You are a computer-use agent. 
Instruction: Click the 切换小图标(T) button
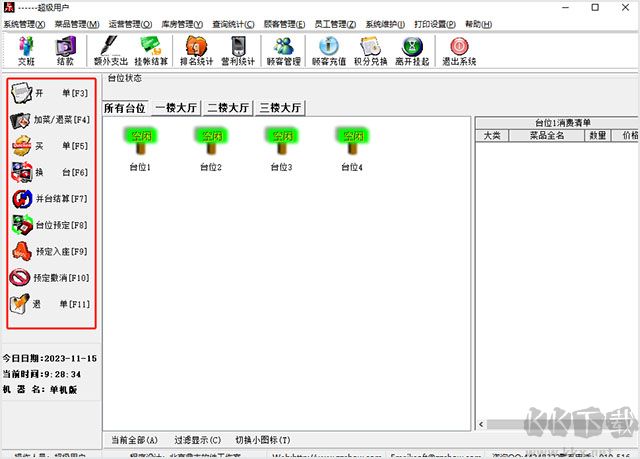pyautogui.click(x=263, y=440)
